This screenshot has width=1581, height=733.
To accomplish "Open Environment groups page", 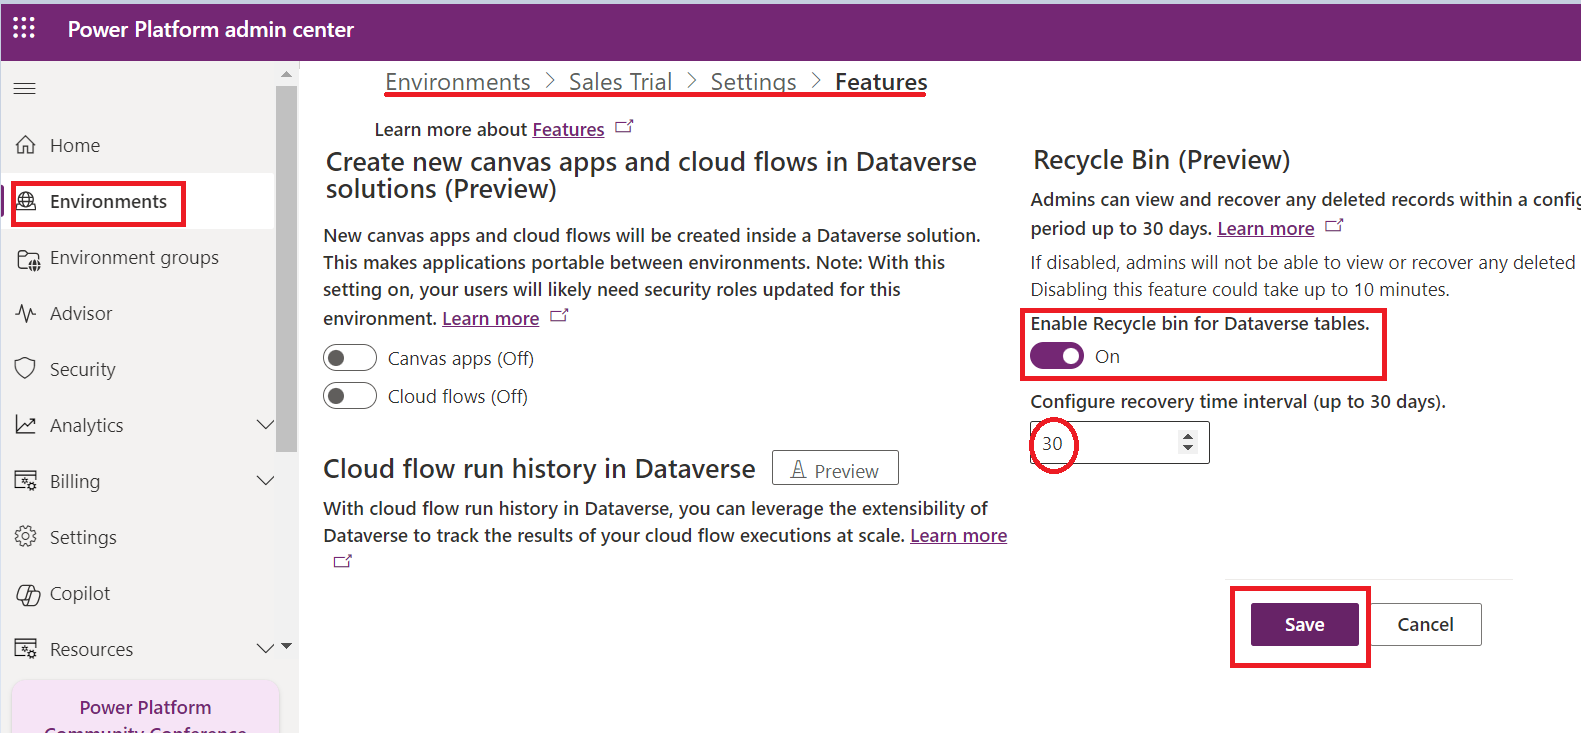I will pyautogui.click(x=134, y=257).
